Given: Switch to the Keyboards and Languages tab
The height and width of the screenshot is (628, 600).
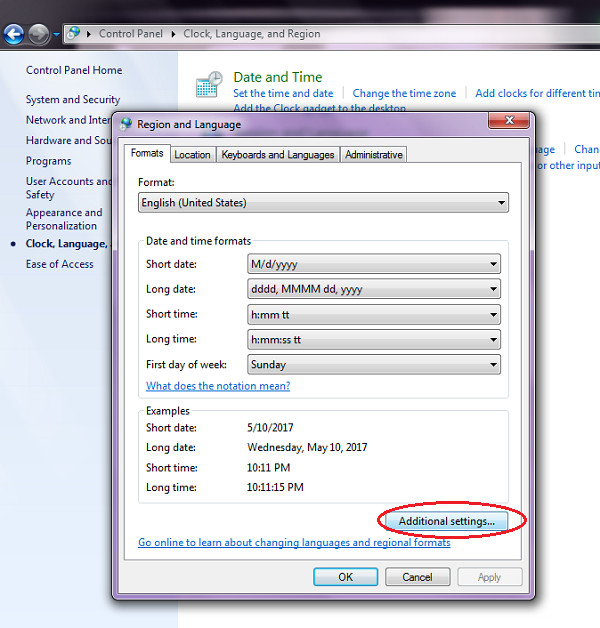Looking at the screenshot, I should (x=278, y=155).
